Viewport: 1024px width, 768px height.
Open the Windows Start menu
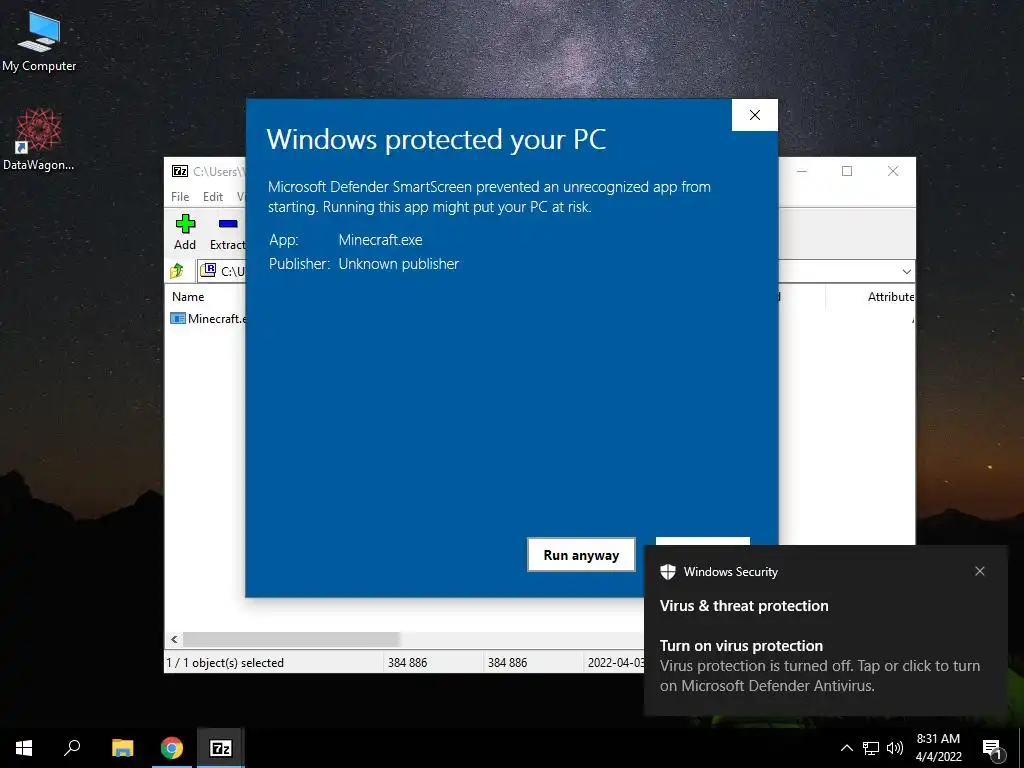tap(24, 748)
